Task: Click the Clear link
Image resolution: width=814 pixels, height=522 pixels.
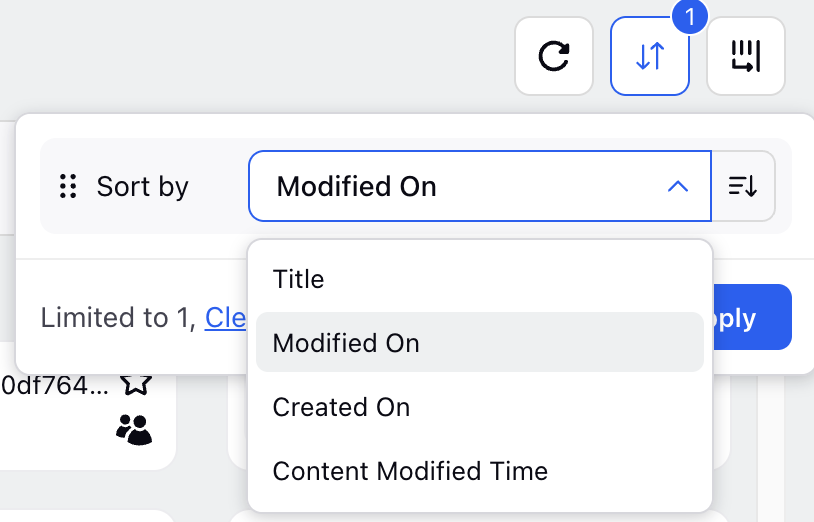Action: point(225,318)
